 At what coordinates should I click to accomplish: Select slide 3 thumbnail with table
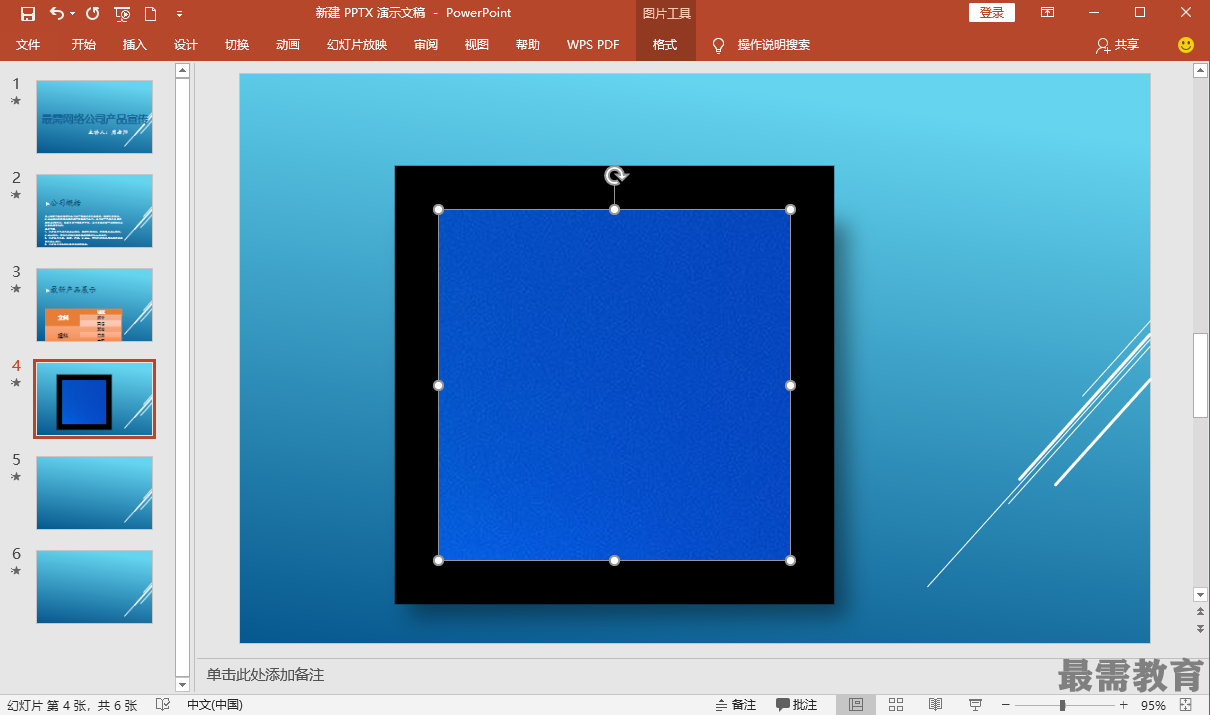(95, 305)
